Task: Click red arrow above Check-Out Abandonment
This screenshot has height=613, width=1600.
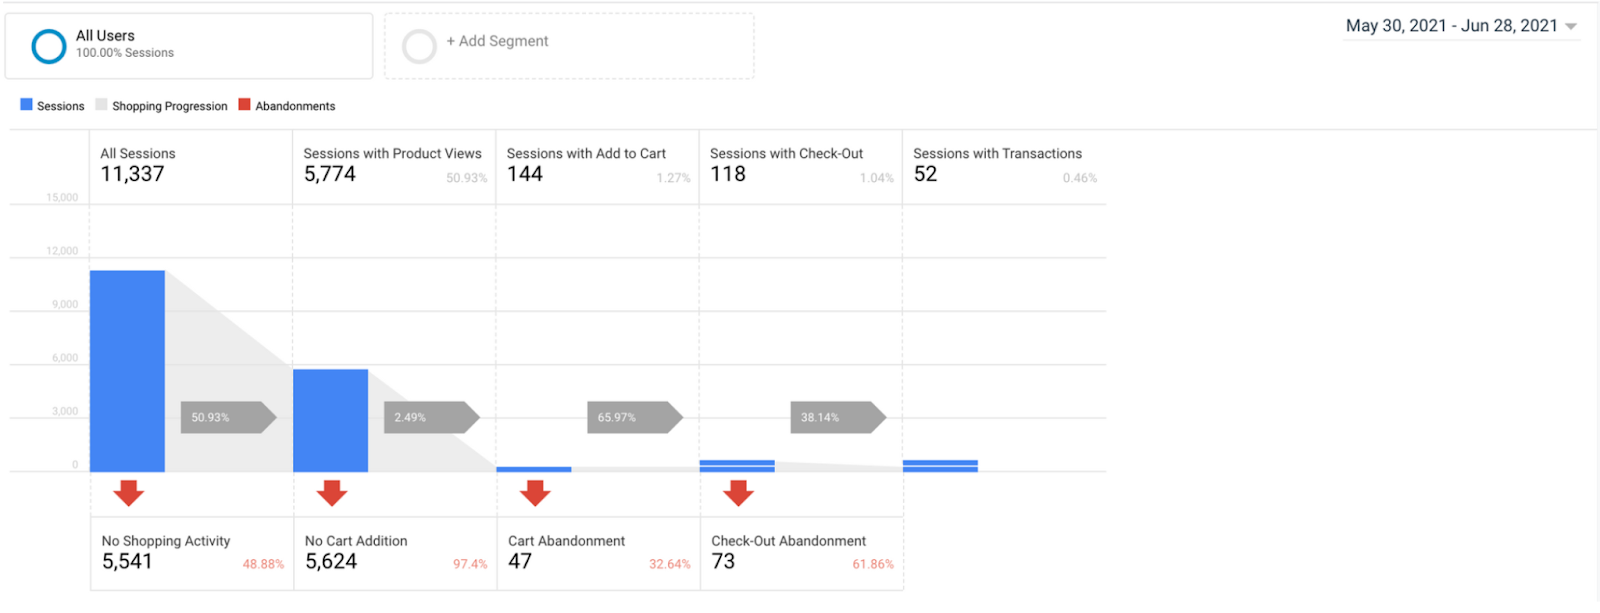Action: (x=738, y=492)
